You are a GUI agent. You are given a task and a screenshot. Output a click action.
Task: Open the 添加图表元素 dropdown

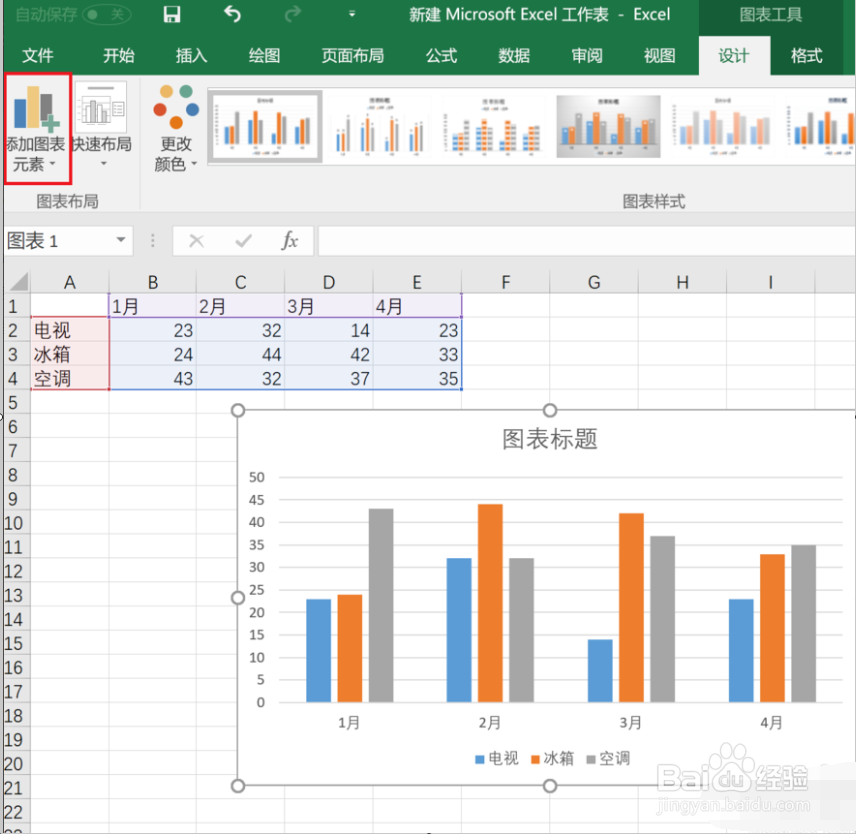[x=36, y=129]
